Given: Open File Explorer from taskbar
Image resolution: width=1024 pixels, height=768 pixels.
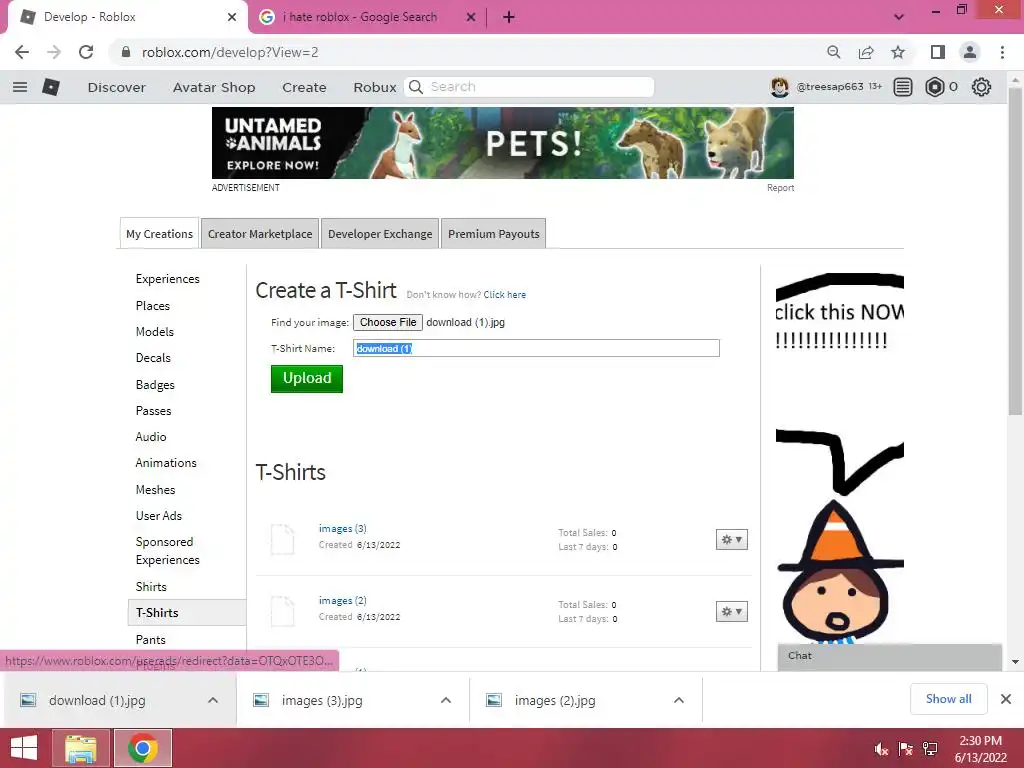Looking at the screenshot, I should pos(81,748).
